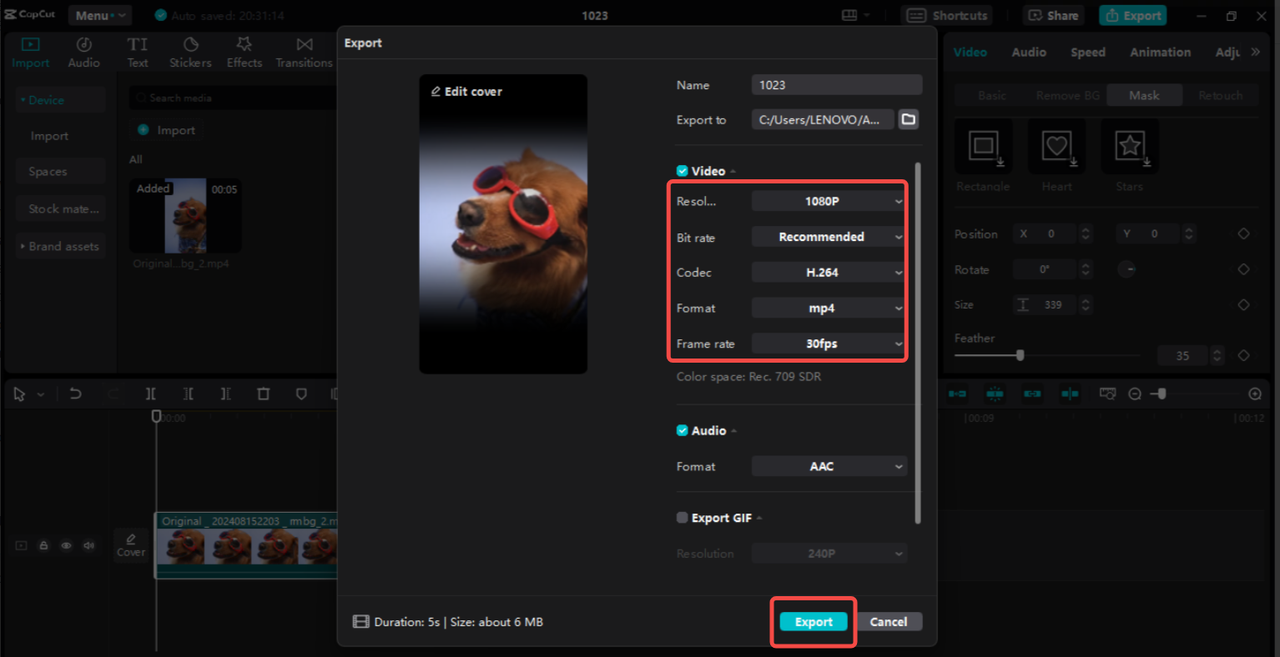The height and width of the screenshot is (657, 1280).
Task: Select the arrow pointer tool
Action: (x=19, y=394)
